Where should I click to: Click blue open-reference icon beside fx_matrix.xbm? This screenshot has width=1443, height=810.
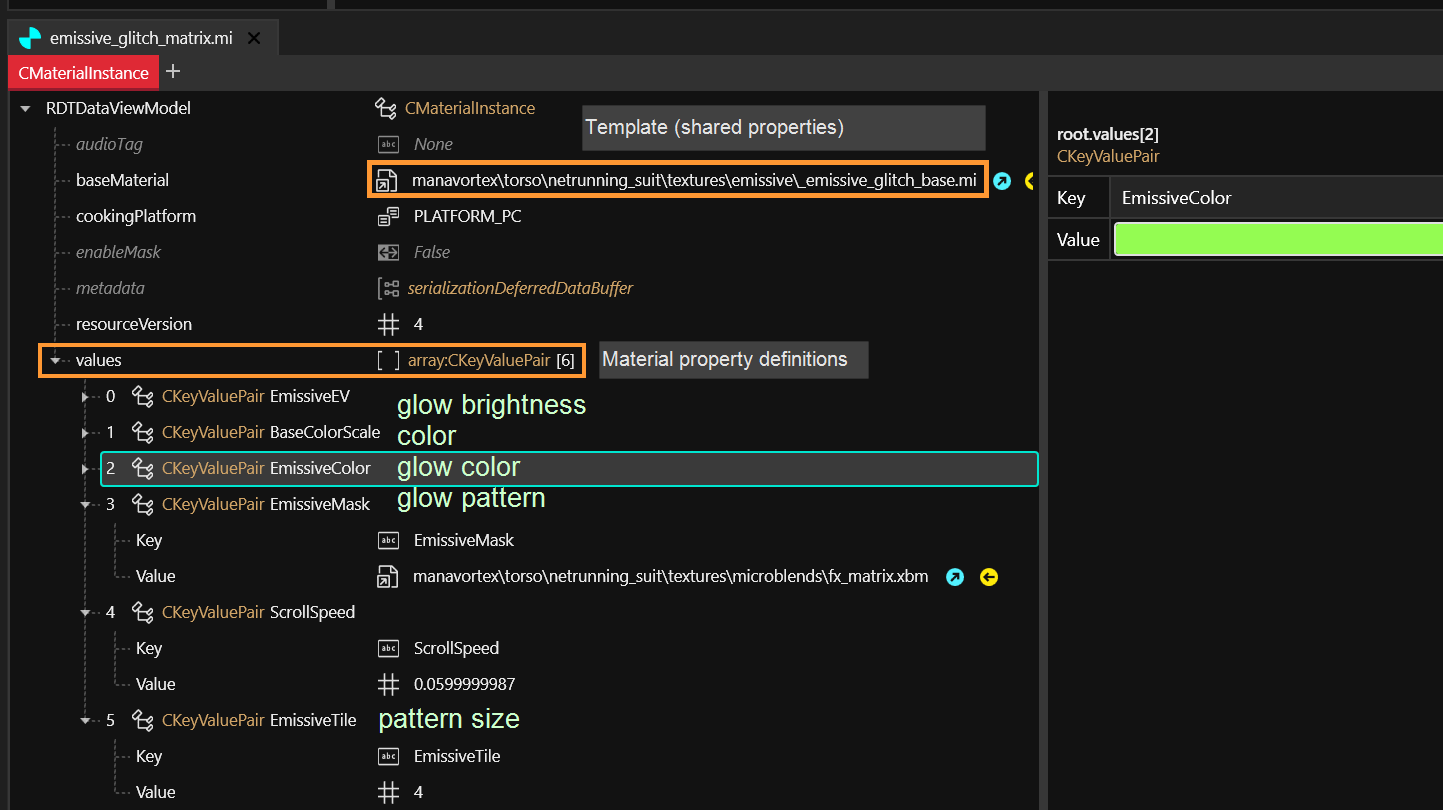point(955,577)
